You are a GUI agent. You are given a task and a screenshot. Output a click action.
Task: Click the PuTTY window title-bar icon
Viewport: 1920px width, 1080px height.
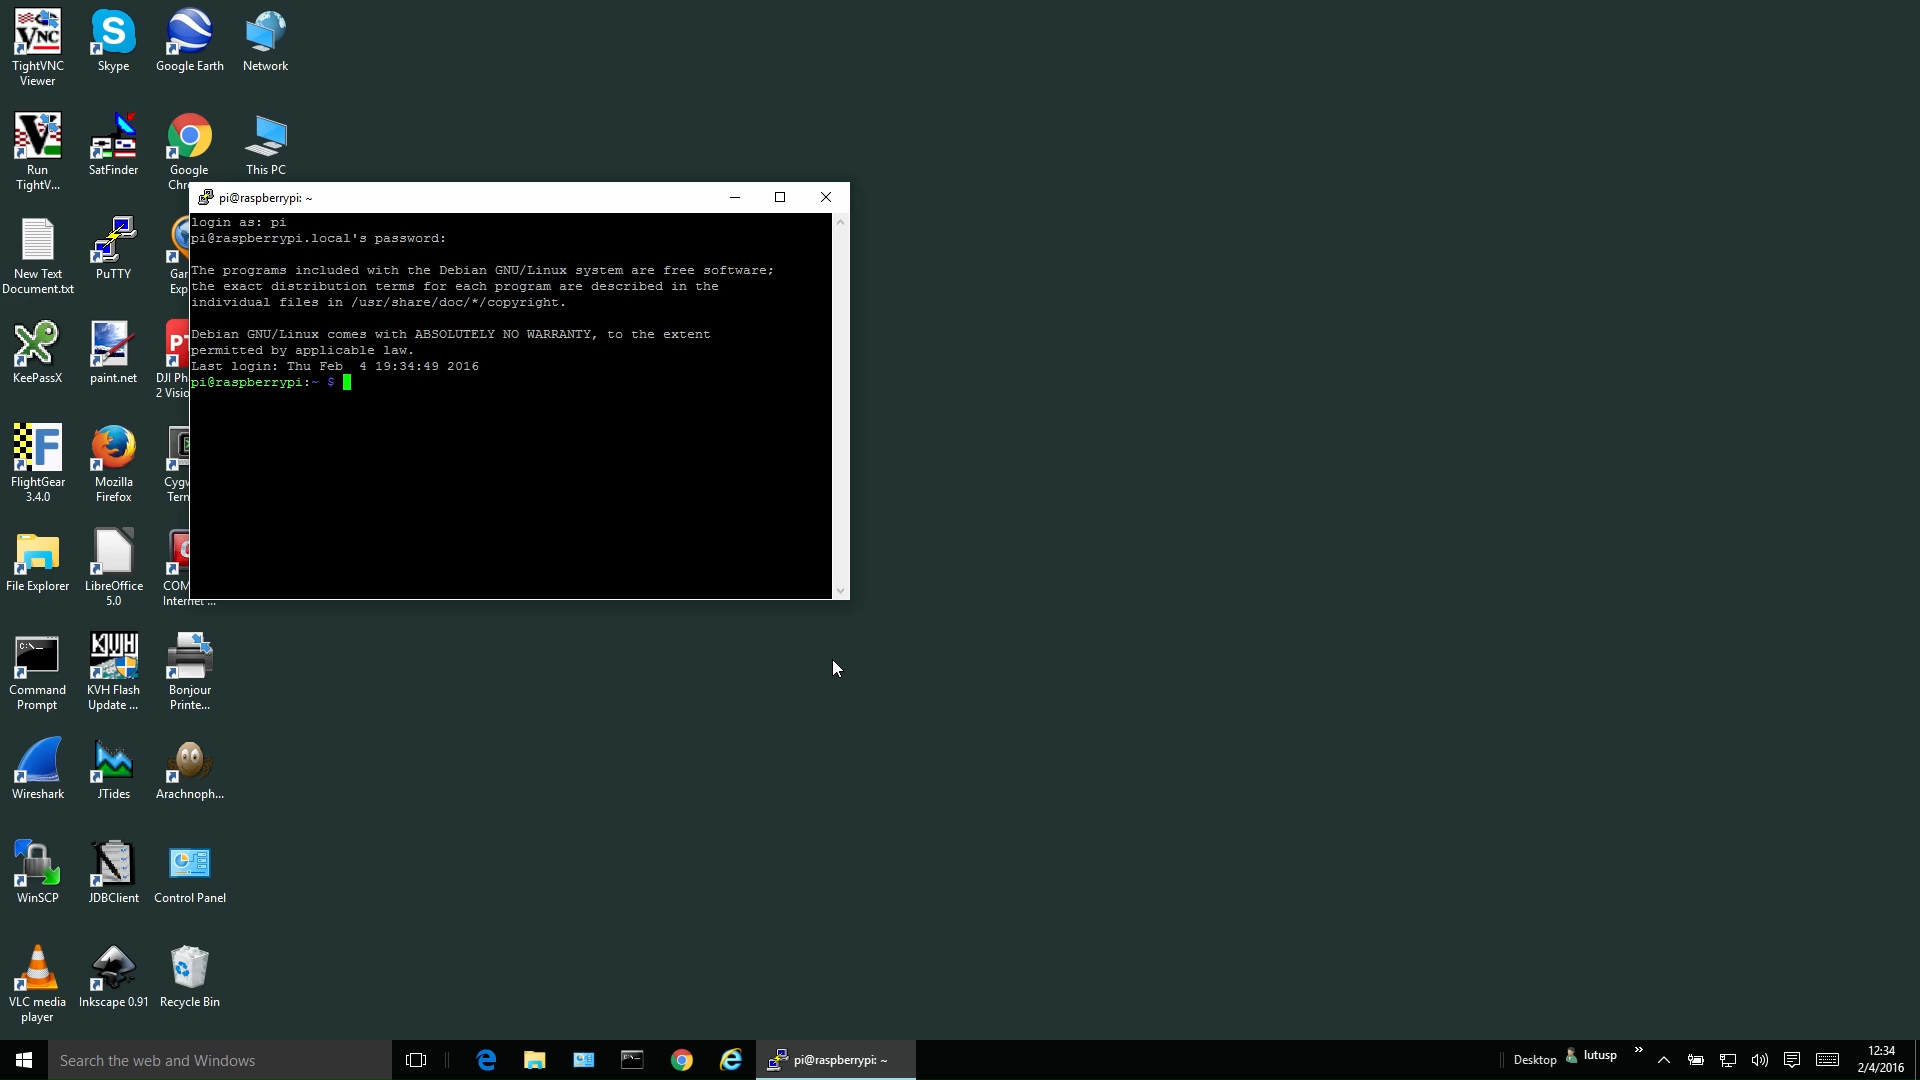[205, 198]
